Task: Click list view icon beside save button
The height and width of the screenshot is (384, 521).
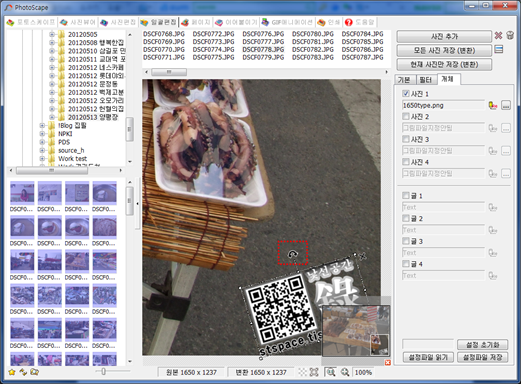Action: pyautogui.click(x=499, y=50)
